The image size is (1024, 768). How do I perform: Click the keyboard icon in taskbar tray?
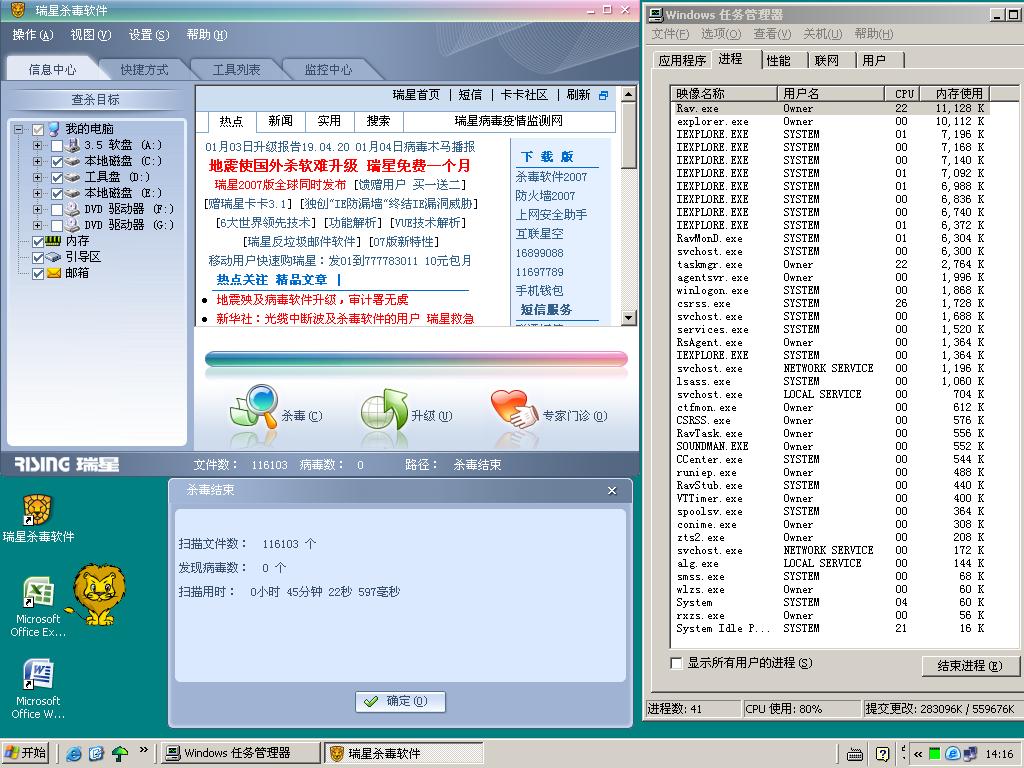pyautogui.click(x=854, y=754)
